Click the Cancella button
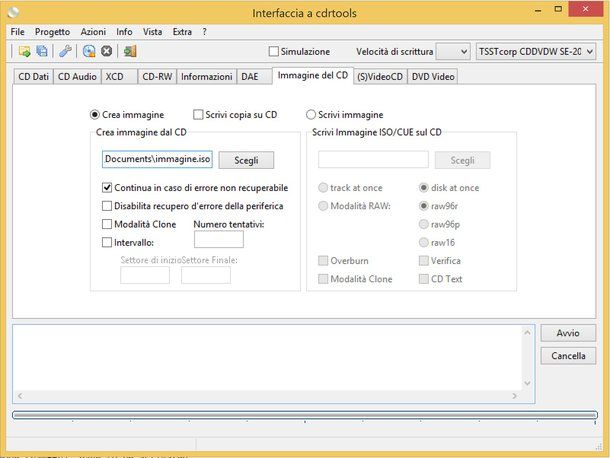The height and width of the screenshot is (458, 610). [x=568, y=356]
